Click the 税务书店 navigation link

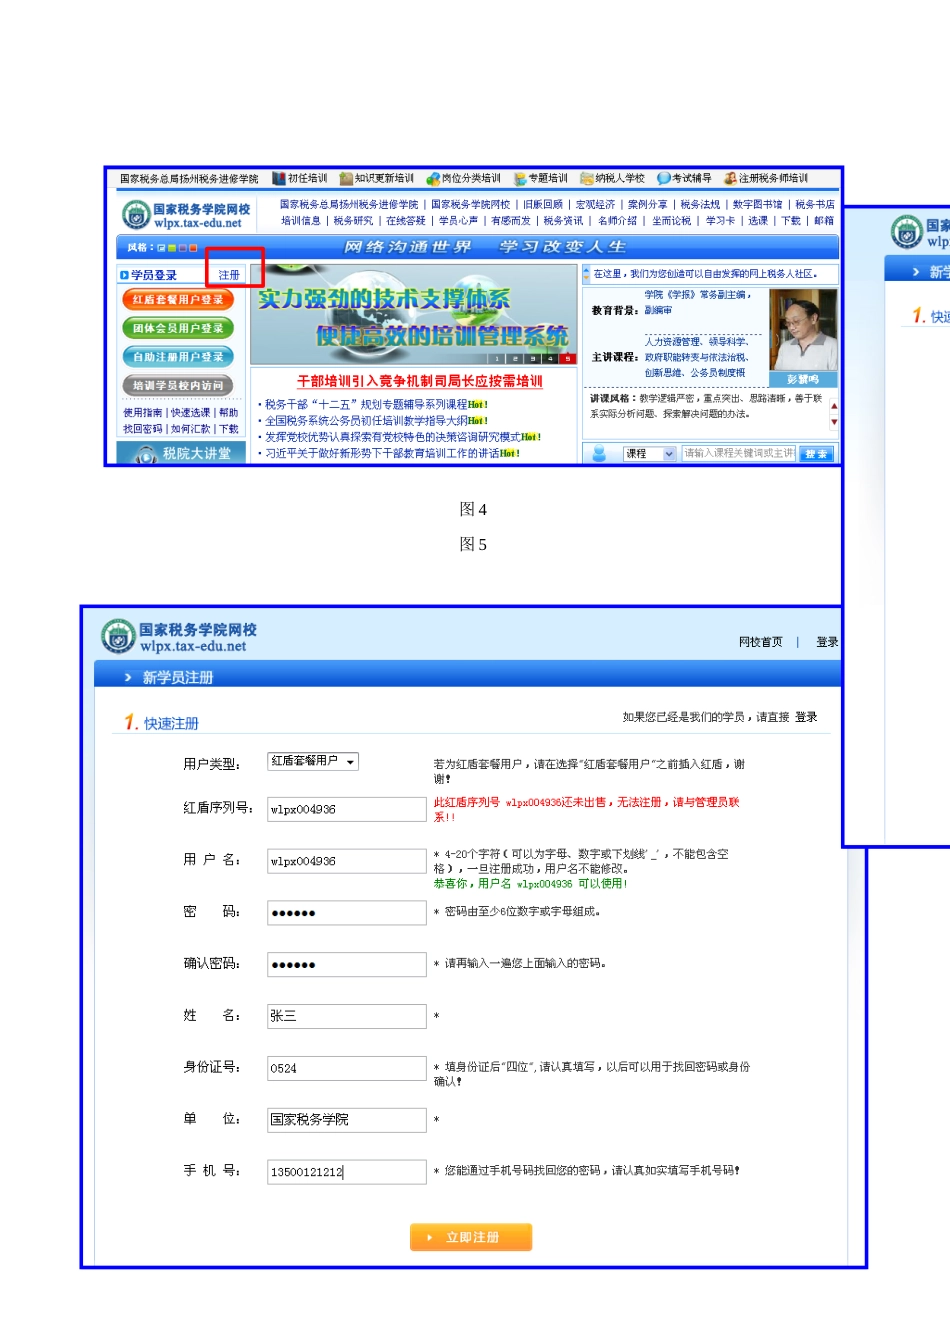click(815, 205)
